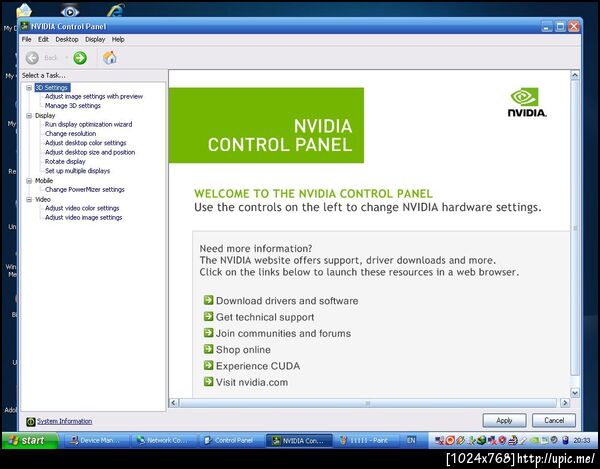The width and height of the screenshot is (600, 469).
Task: Switch to the 11111 - Paint taskbar button
Action: tap(365, 441)
